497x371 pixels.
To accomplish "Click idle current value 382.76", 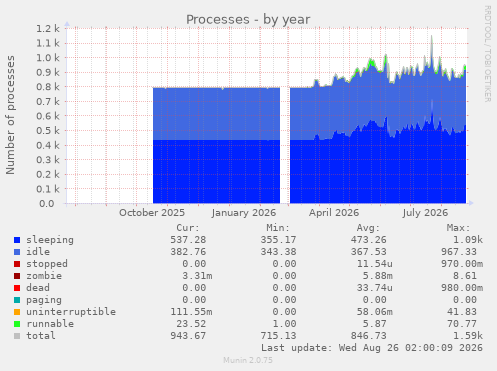I will (188, 252).
